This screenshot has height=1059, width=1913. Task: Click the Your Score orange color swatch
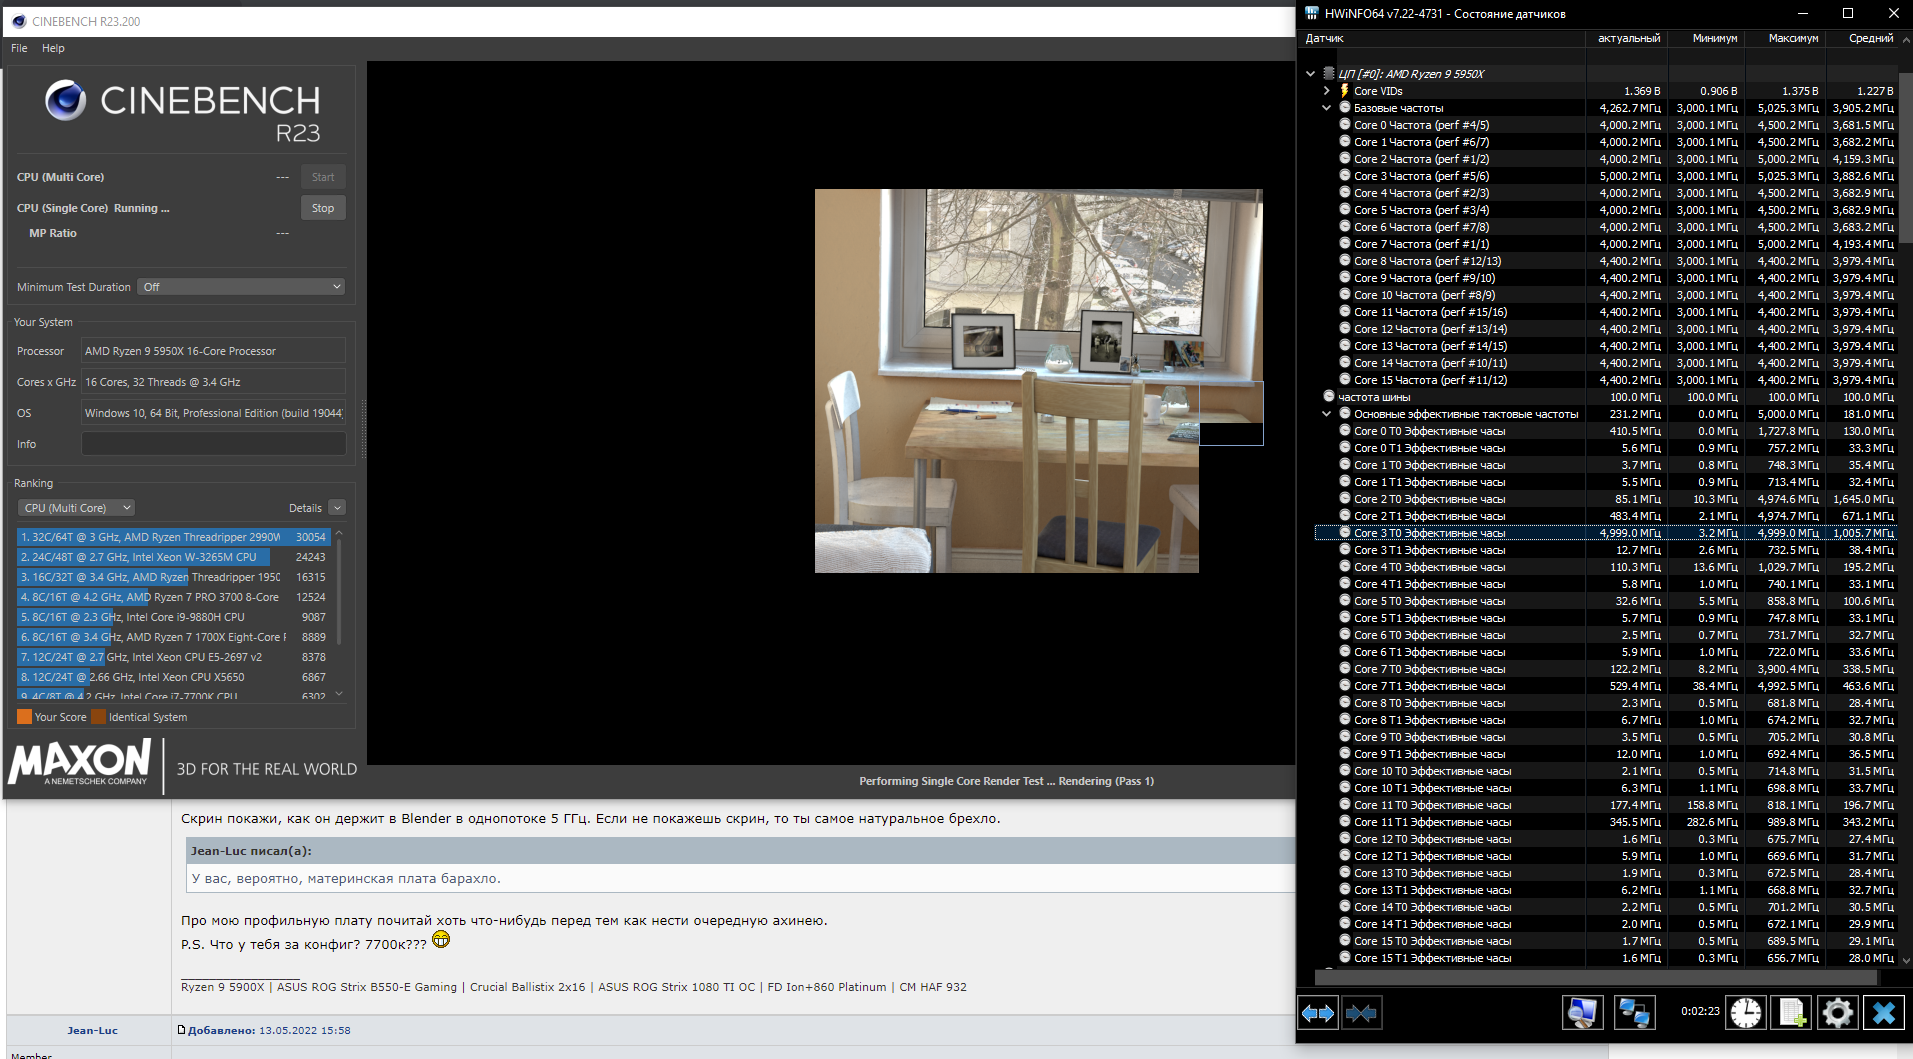tap(24, 717)
